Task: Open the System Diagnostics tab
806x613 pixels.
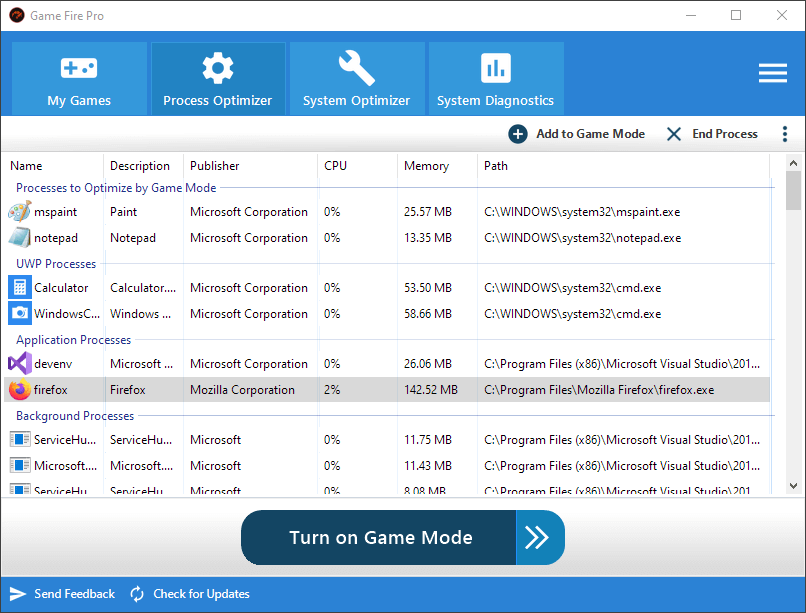Action: pos(496,79)
